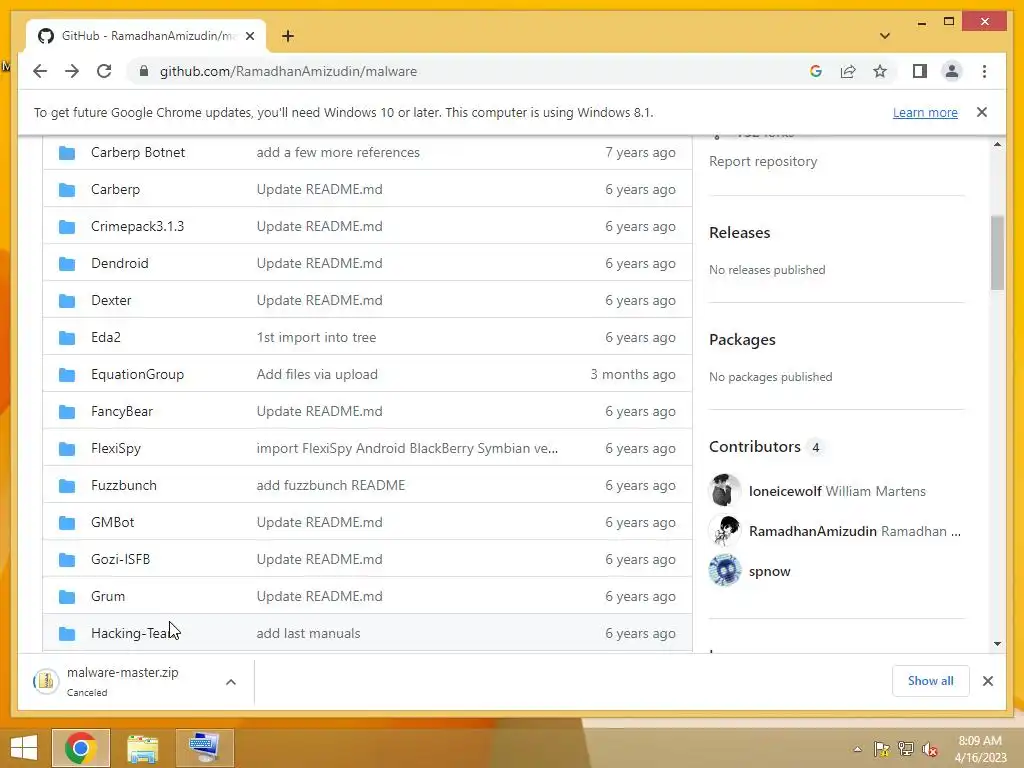Image resolution: width=1024 pixels, height=768 pixels.
Task: Open the taskbar clock and date
Action: 980,749
